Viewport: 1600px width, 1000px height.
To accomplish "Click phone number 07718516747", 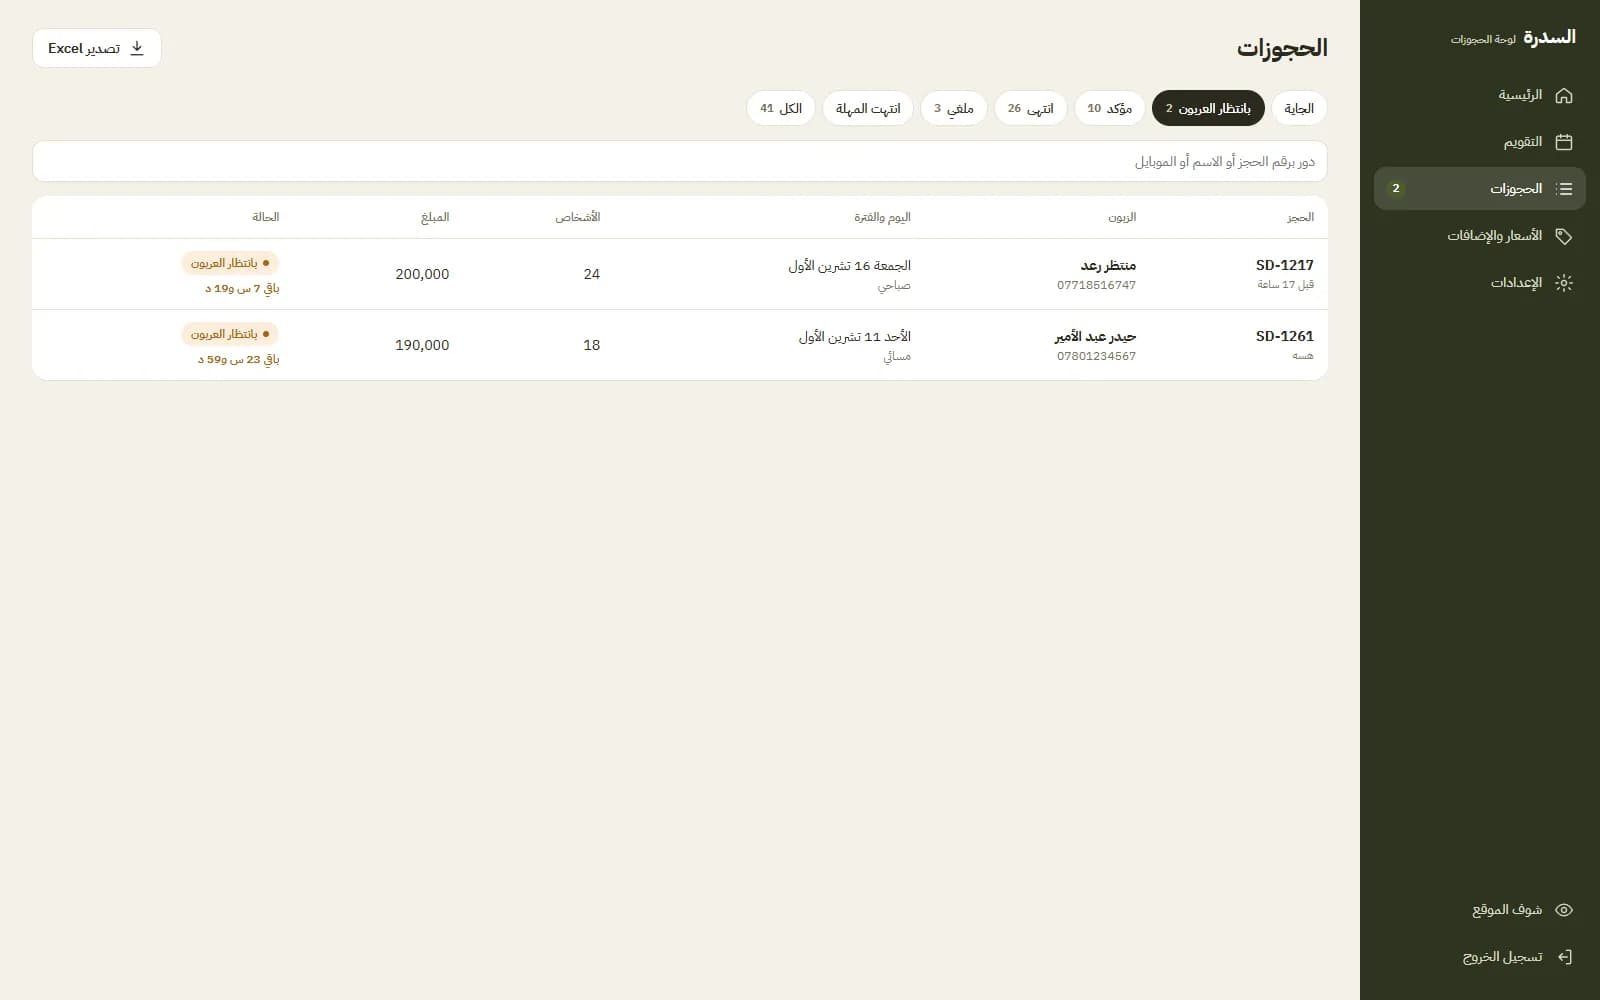I will pyautogui.click(x=1096, y=285).
